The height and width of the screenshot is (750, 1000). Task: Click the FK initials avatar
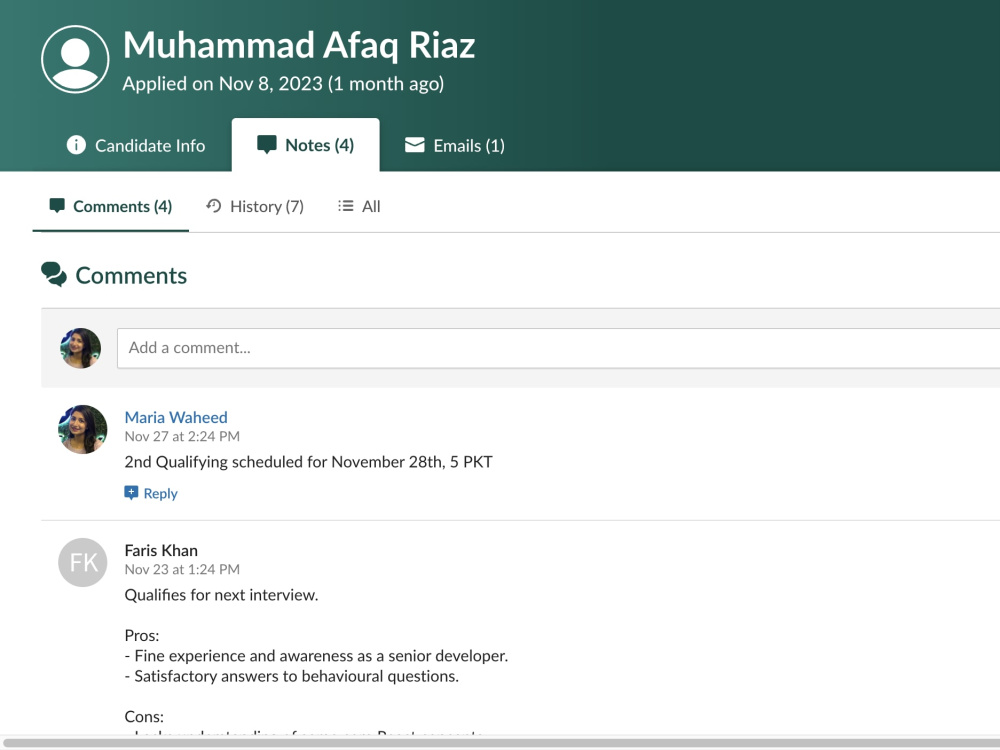point(83,562)
